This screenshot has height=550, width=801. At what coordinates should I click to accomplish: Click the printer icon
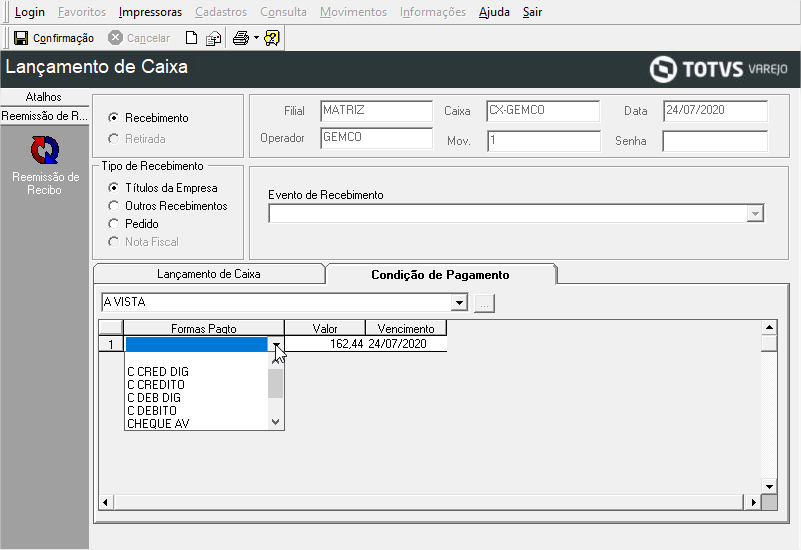241,38
